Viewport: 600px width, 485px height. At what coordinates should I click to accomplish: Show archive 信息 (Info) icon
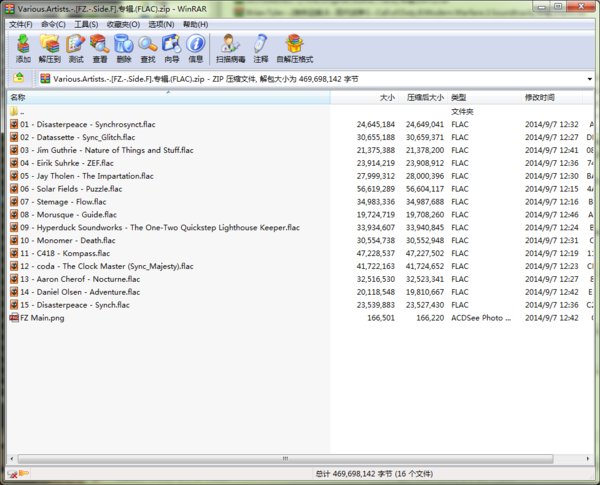click(196, 48)
